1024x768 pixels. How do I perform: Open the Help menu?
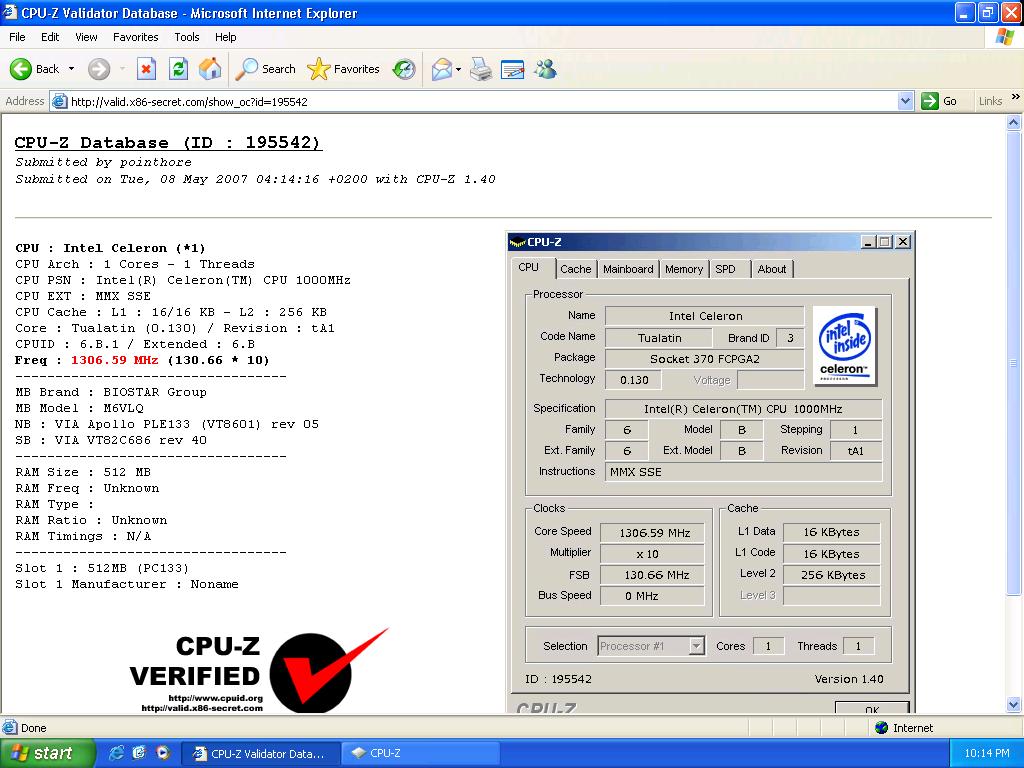pyautogui.click(x=225, y=37)
